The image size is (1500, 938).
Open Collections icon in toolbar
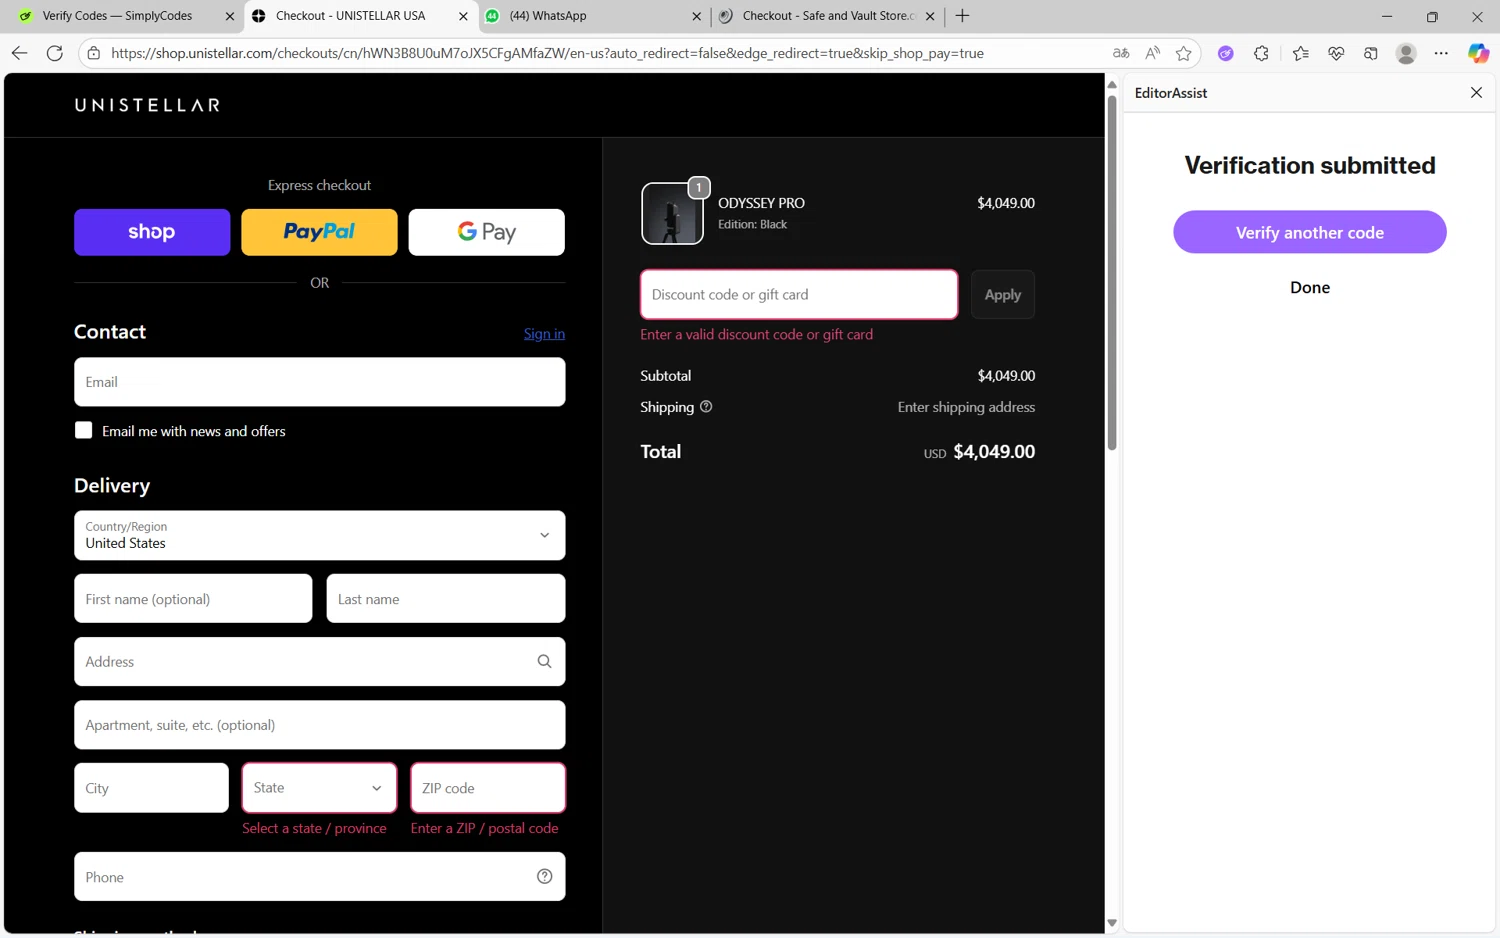(x=1371, y=53)
